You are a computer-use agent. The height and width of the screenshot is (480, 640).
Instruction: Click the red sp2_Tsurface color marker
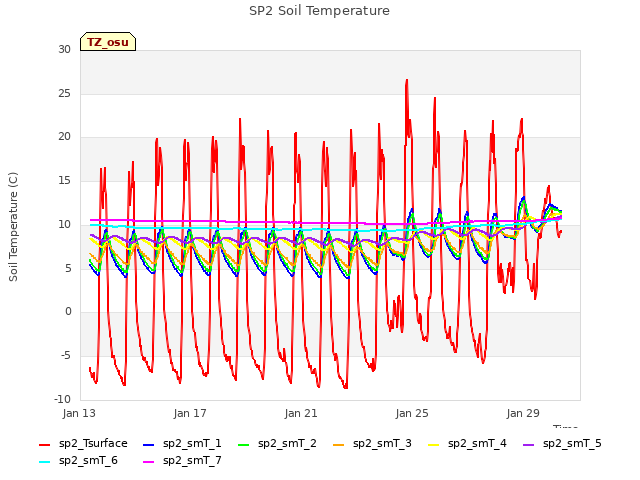44,444
